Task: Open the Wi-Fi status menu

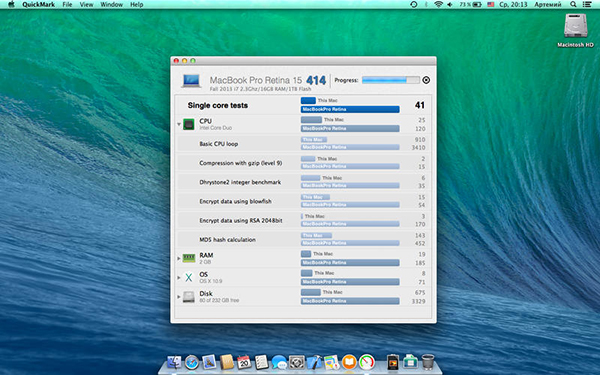Action: tap(439, 5)
